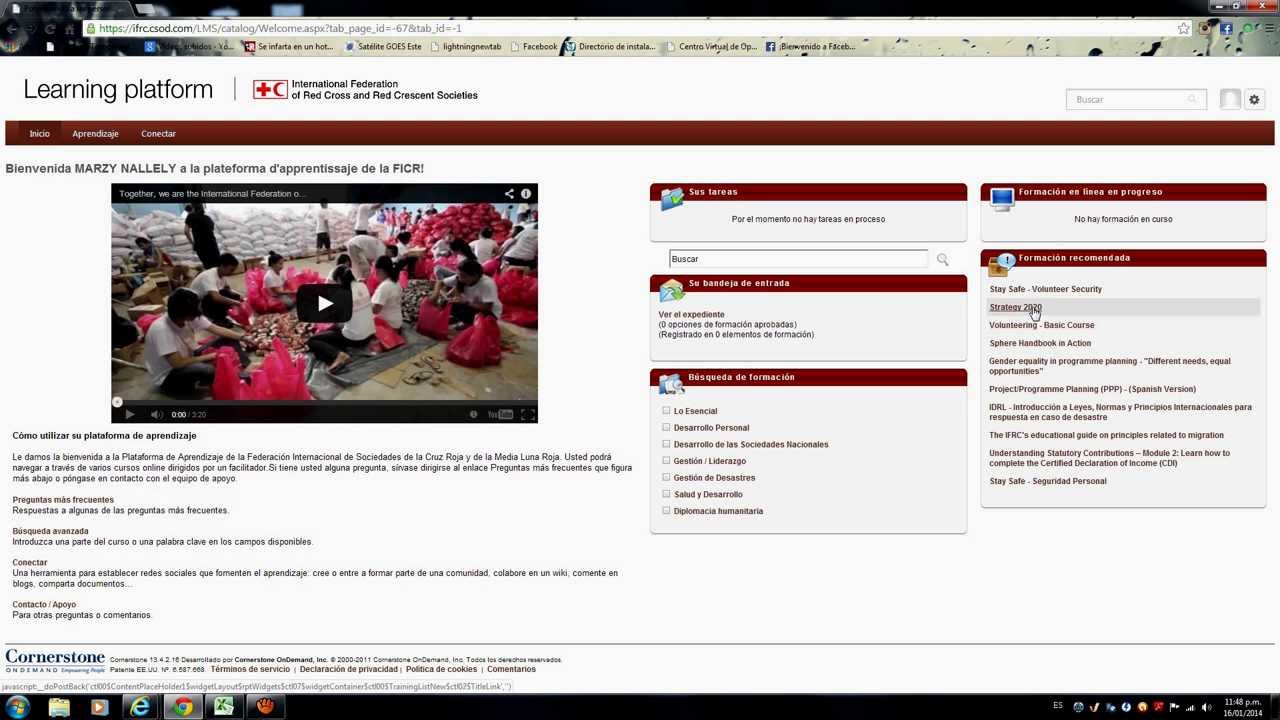Check the Lo Esencial checkbox
Image resolution: width=1280 pixels, height=720 pixels.
click(666, 410)
